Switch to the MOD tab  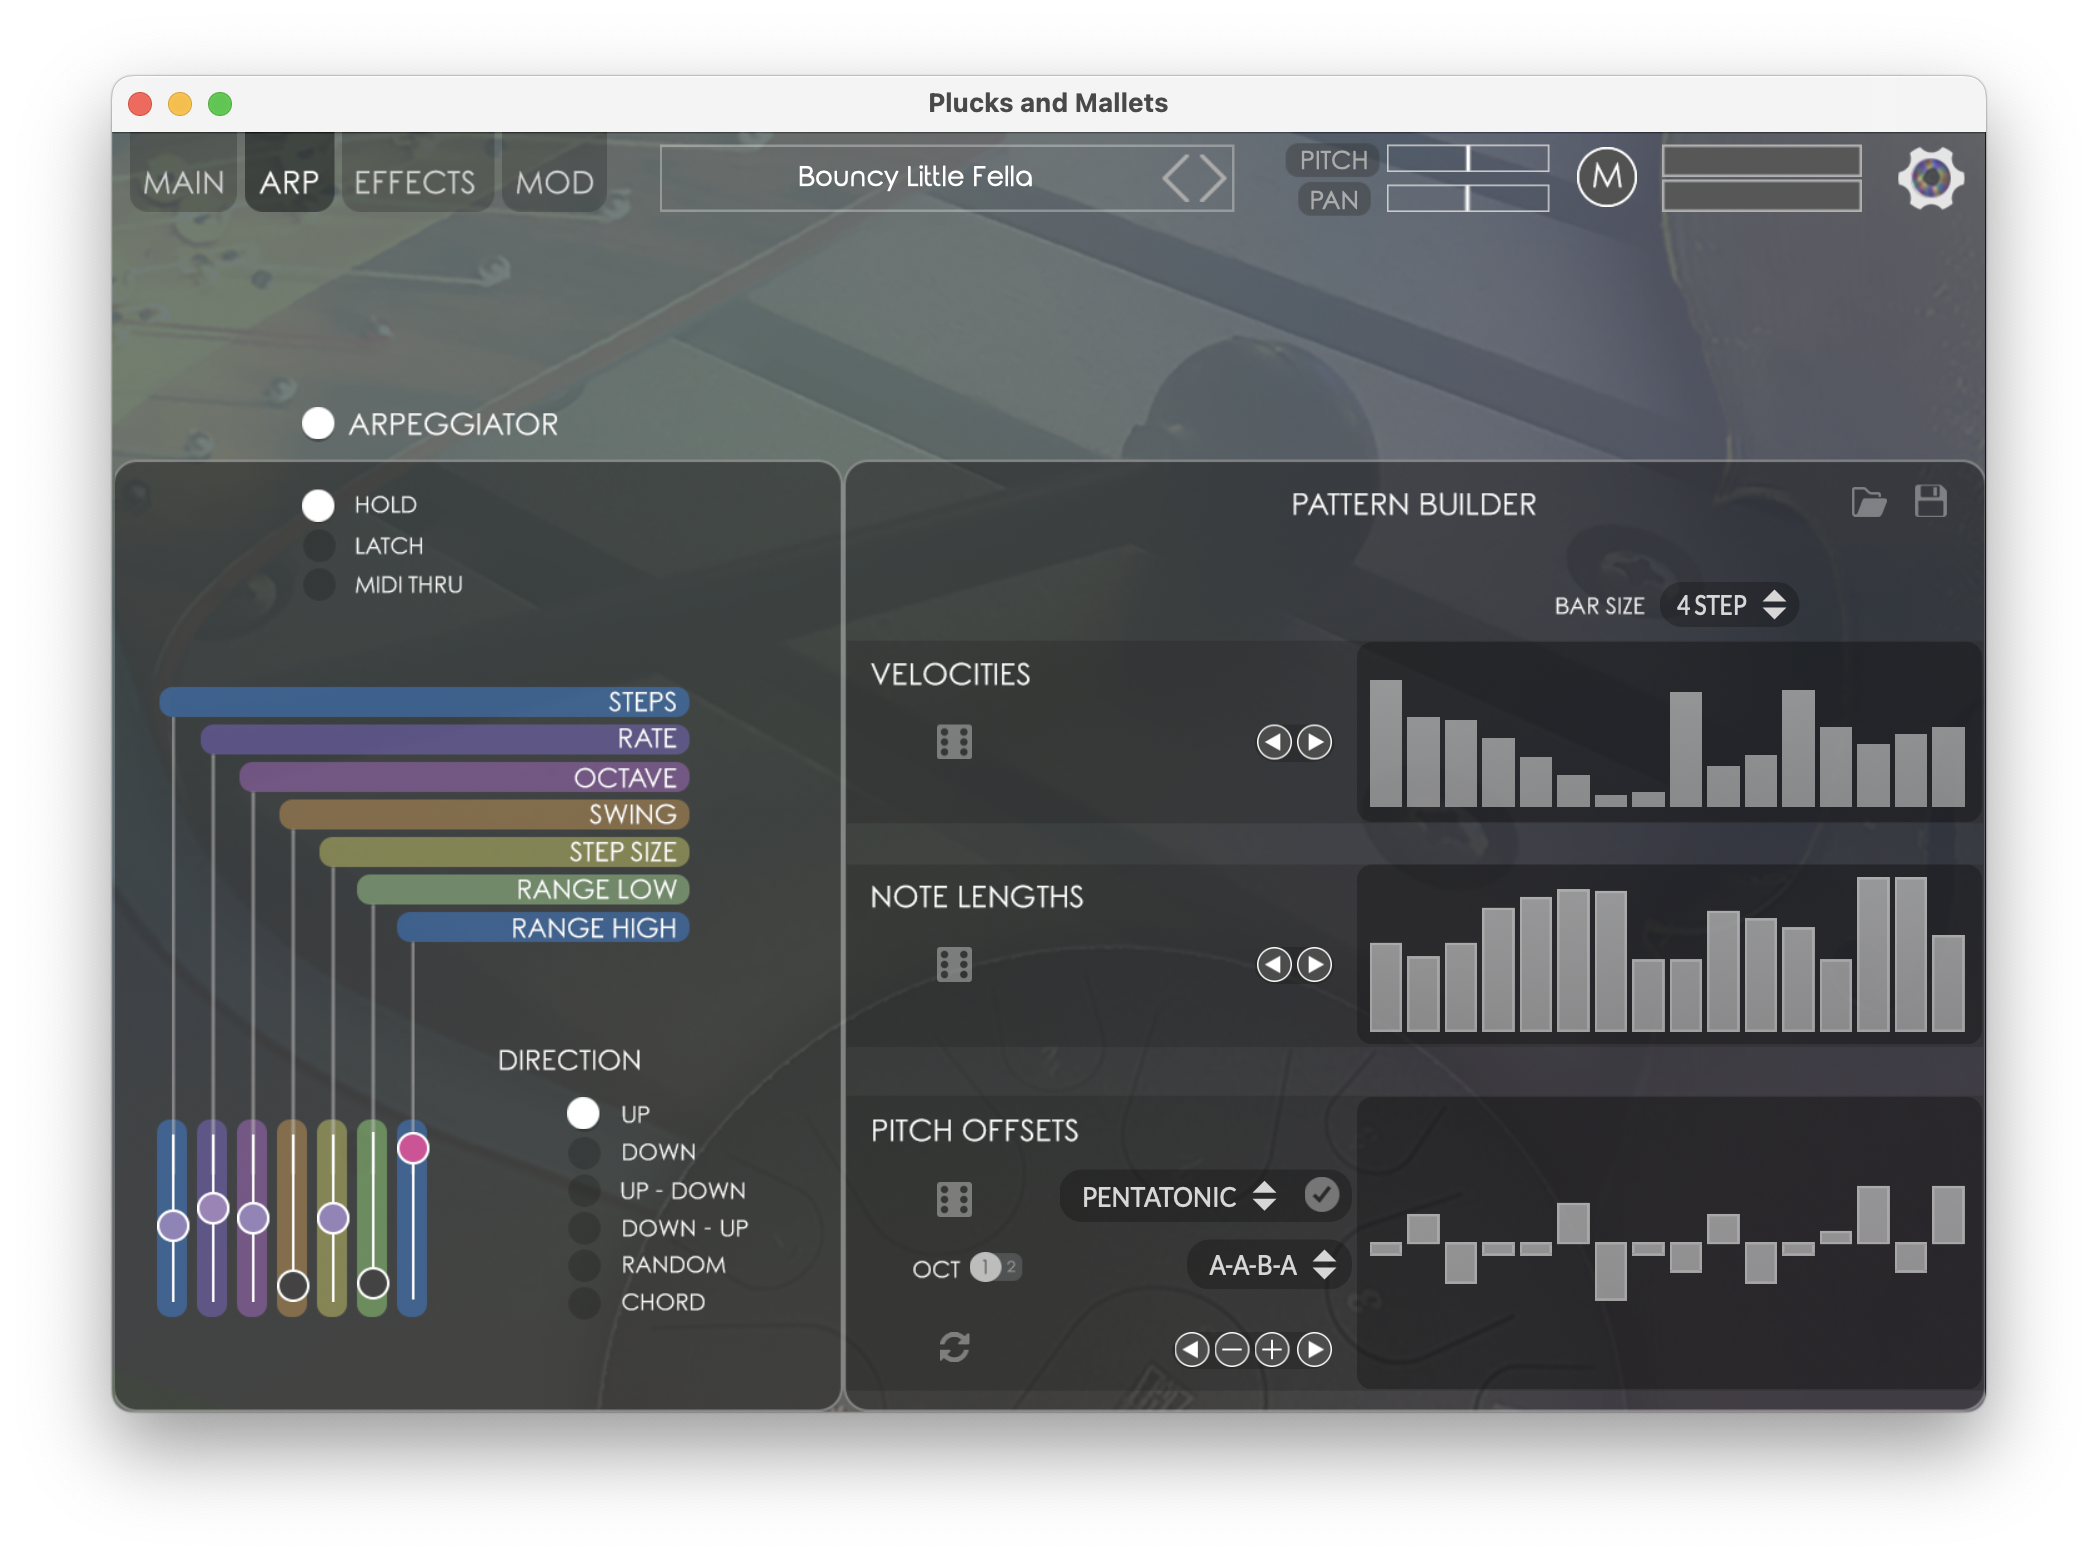coord(554,182)
